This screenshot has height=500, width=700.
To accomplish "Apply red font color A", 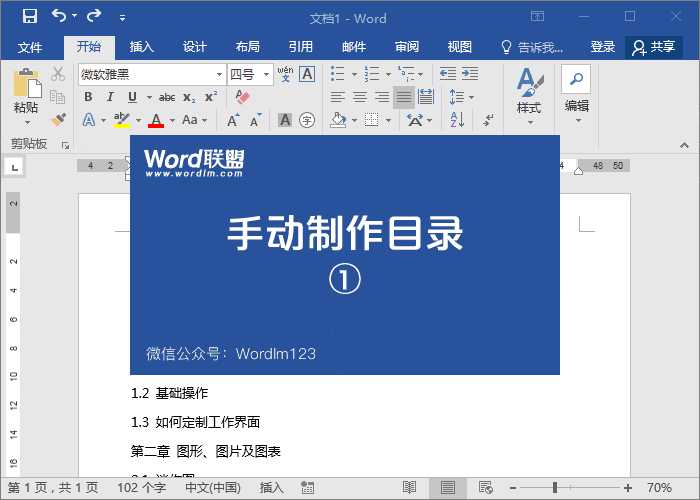I will [x=156, y=120].
